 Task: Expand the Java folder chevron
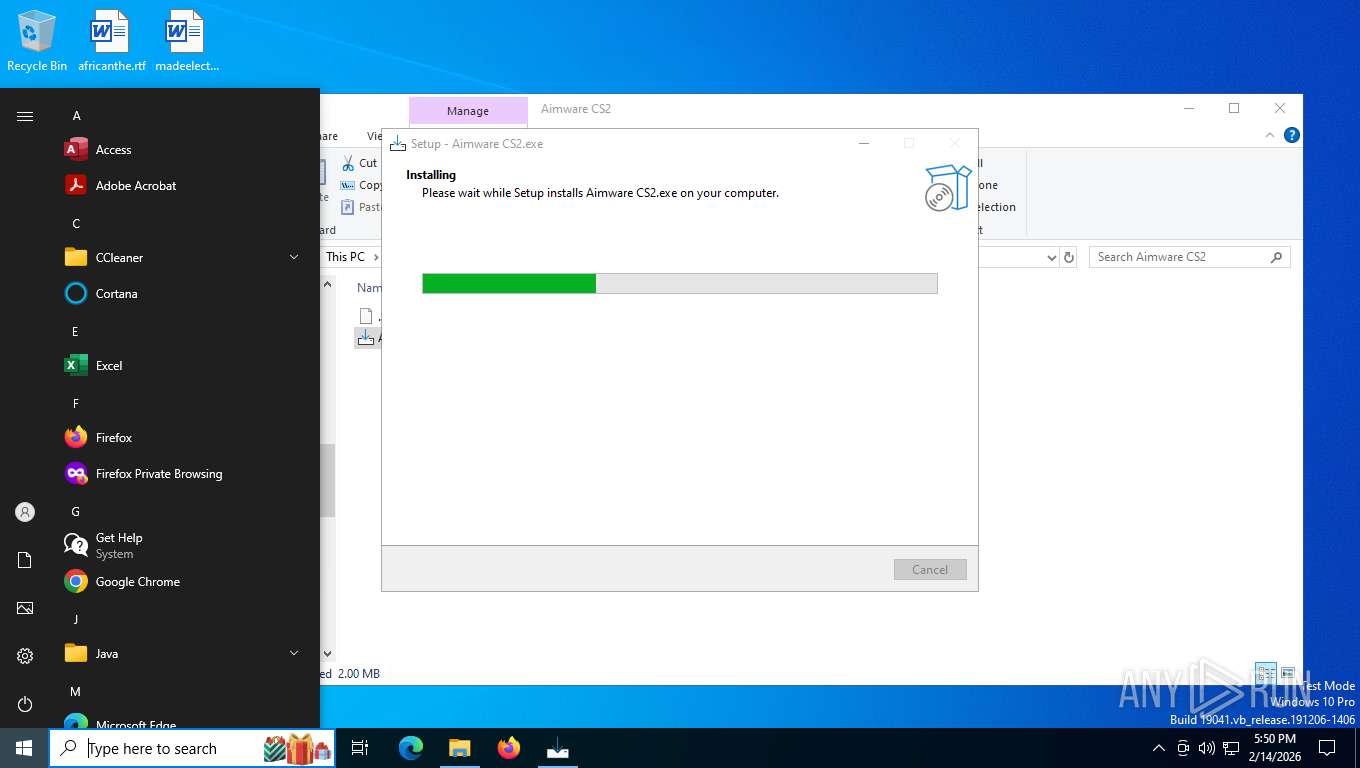coord(294,654)
